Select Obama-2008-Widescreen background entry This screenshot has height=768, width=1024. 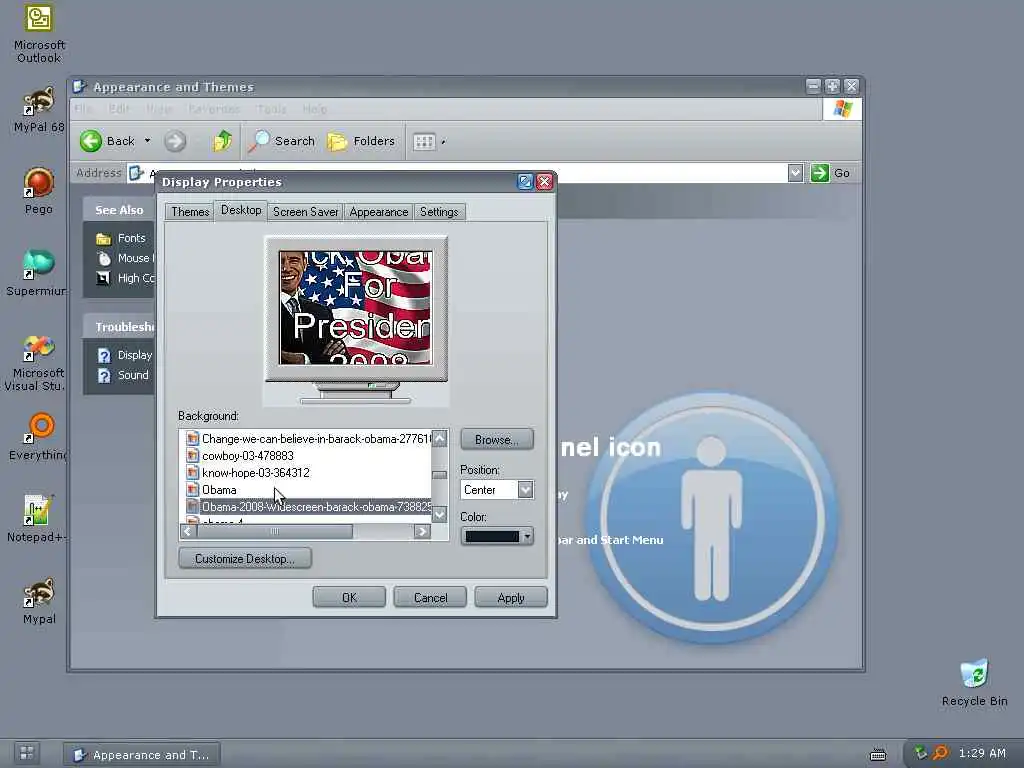point(308,507)
